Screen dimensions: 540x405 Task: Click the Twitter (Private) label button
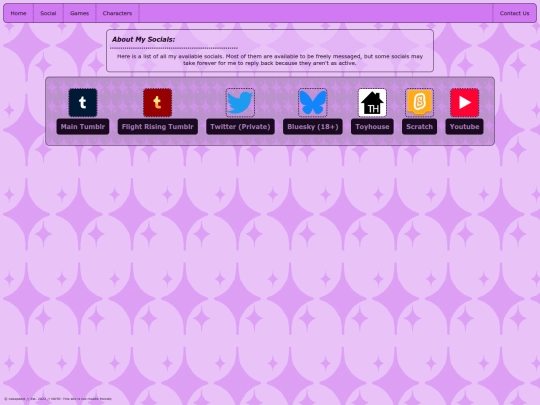click(240, 127)
